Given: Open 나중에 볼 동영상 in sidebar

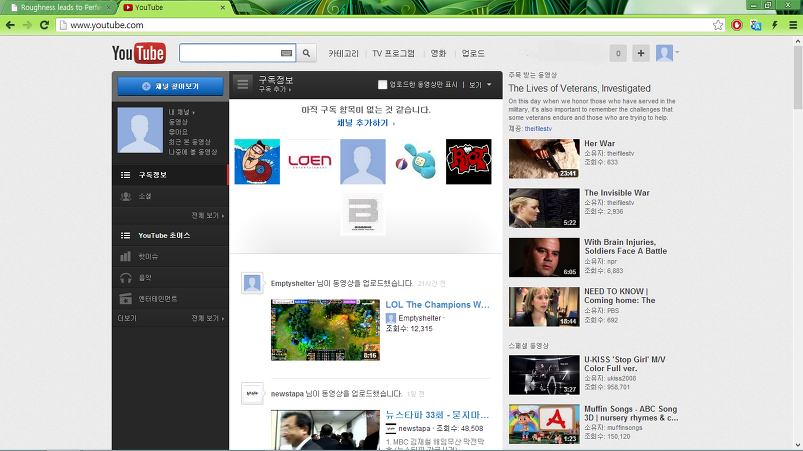Looking at the screenshot, I should pos(193,152).
